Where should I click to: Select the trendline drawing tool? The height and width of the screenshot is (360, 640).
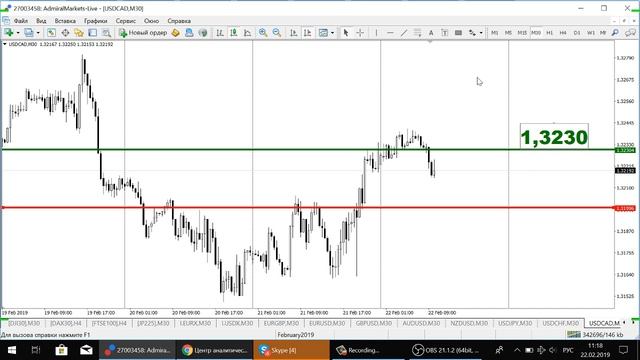pos(404,33)
